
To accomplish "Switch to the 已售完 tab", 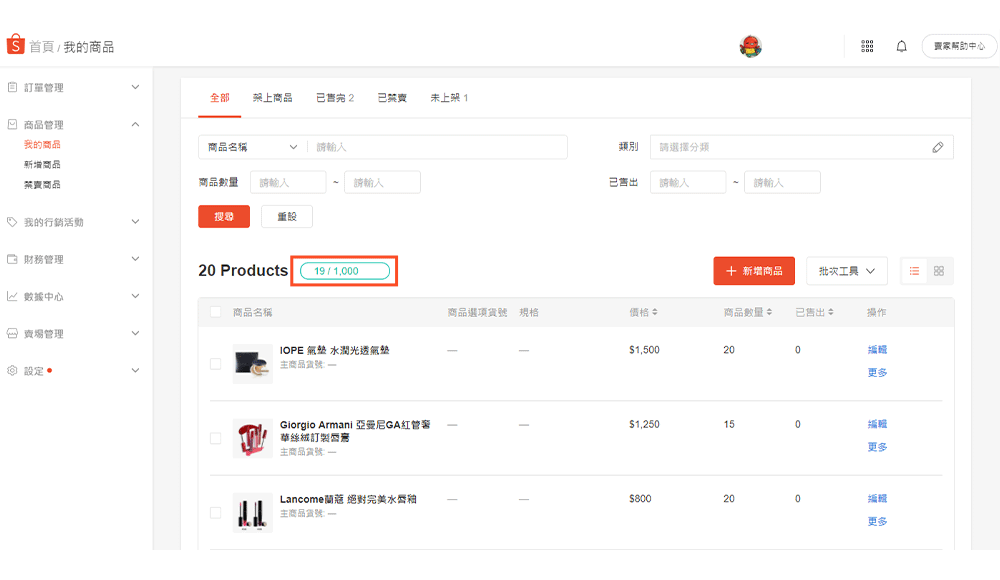I will coord(334,98).
